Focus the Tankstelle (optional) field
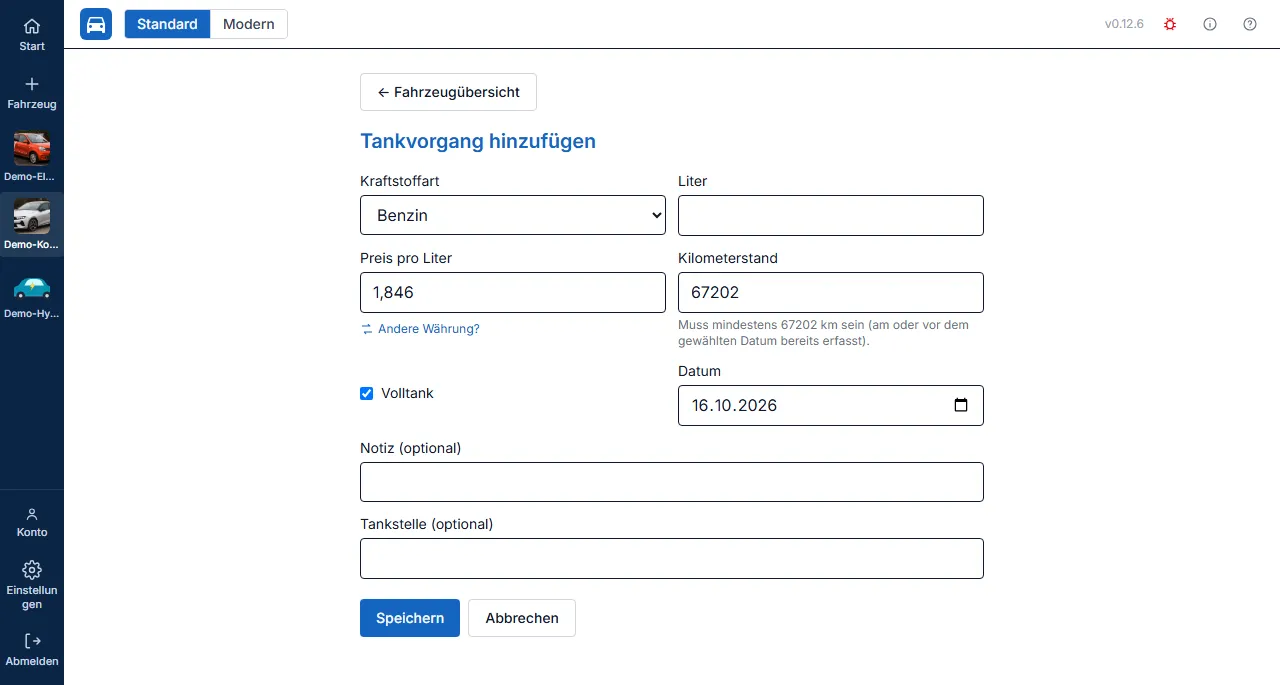The image size is (1280, 685). [x=672, y=559]
